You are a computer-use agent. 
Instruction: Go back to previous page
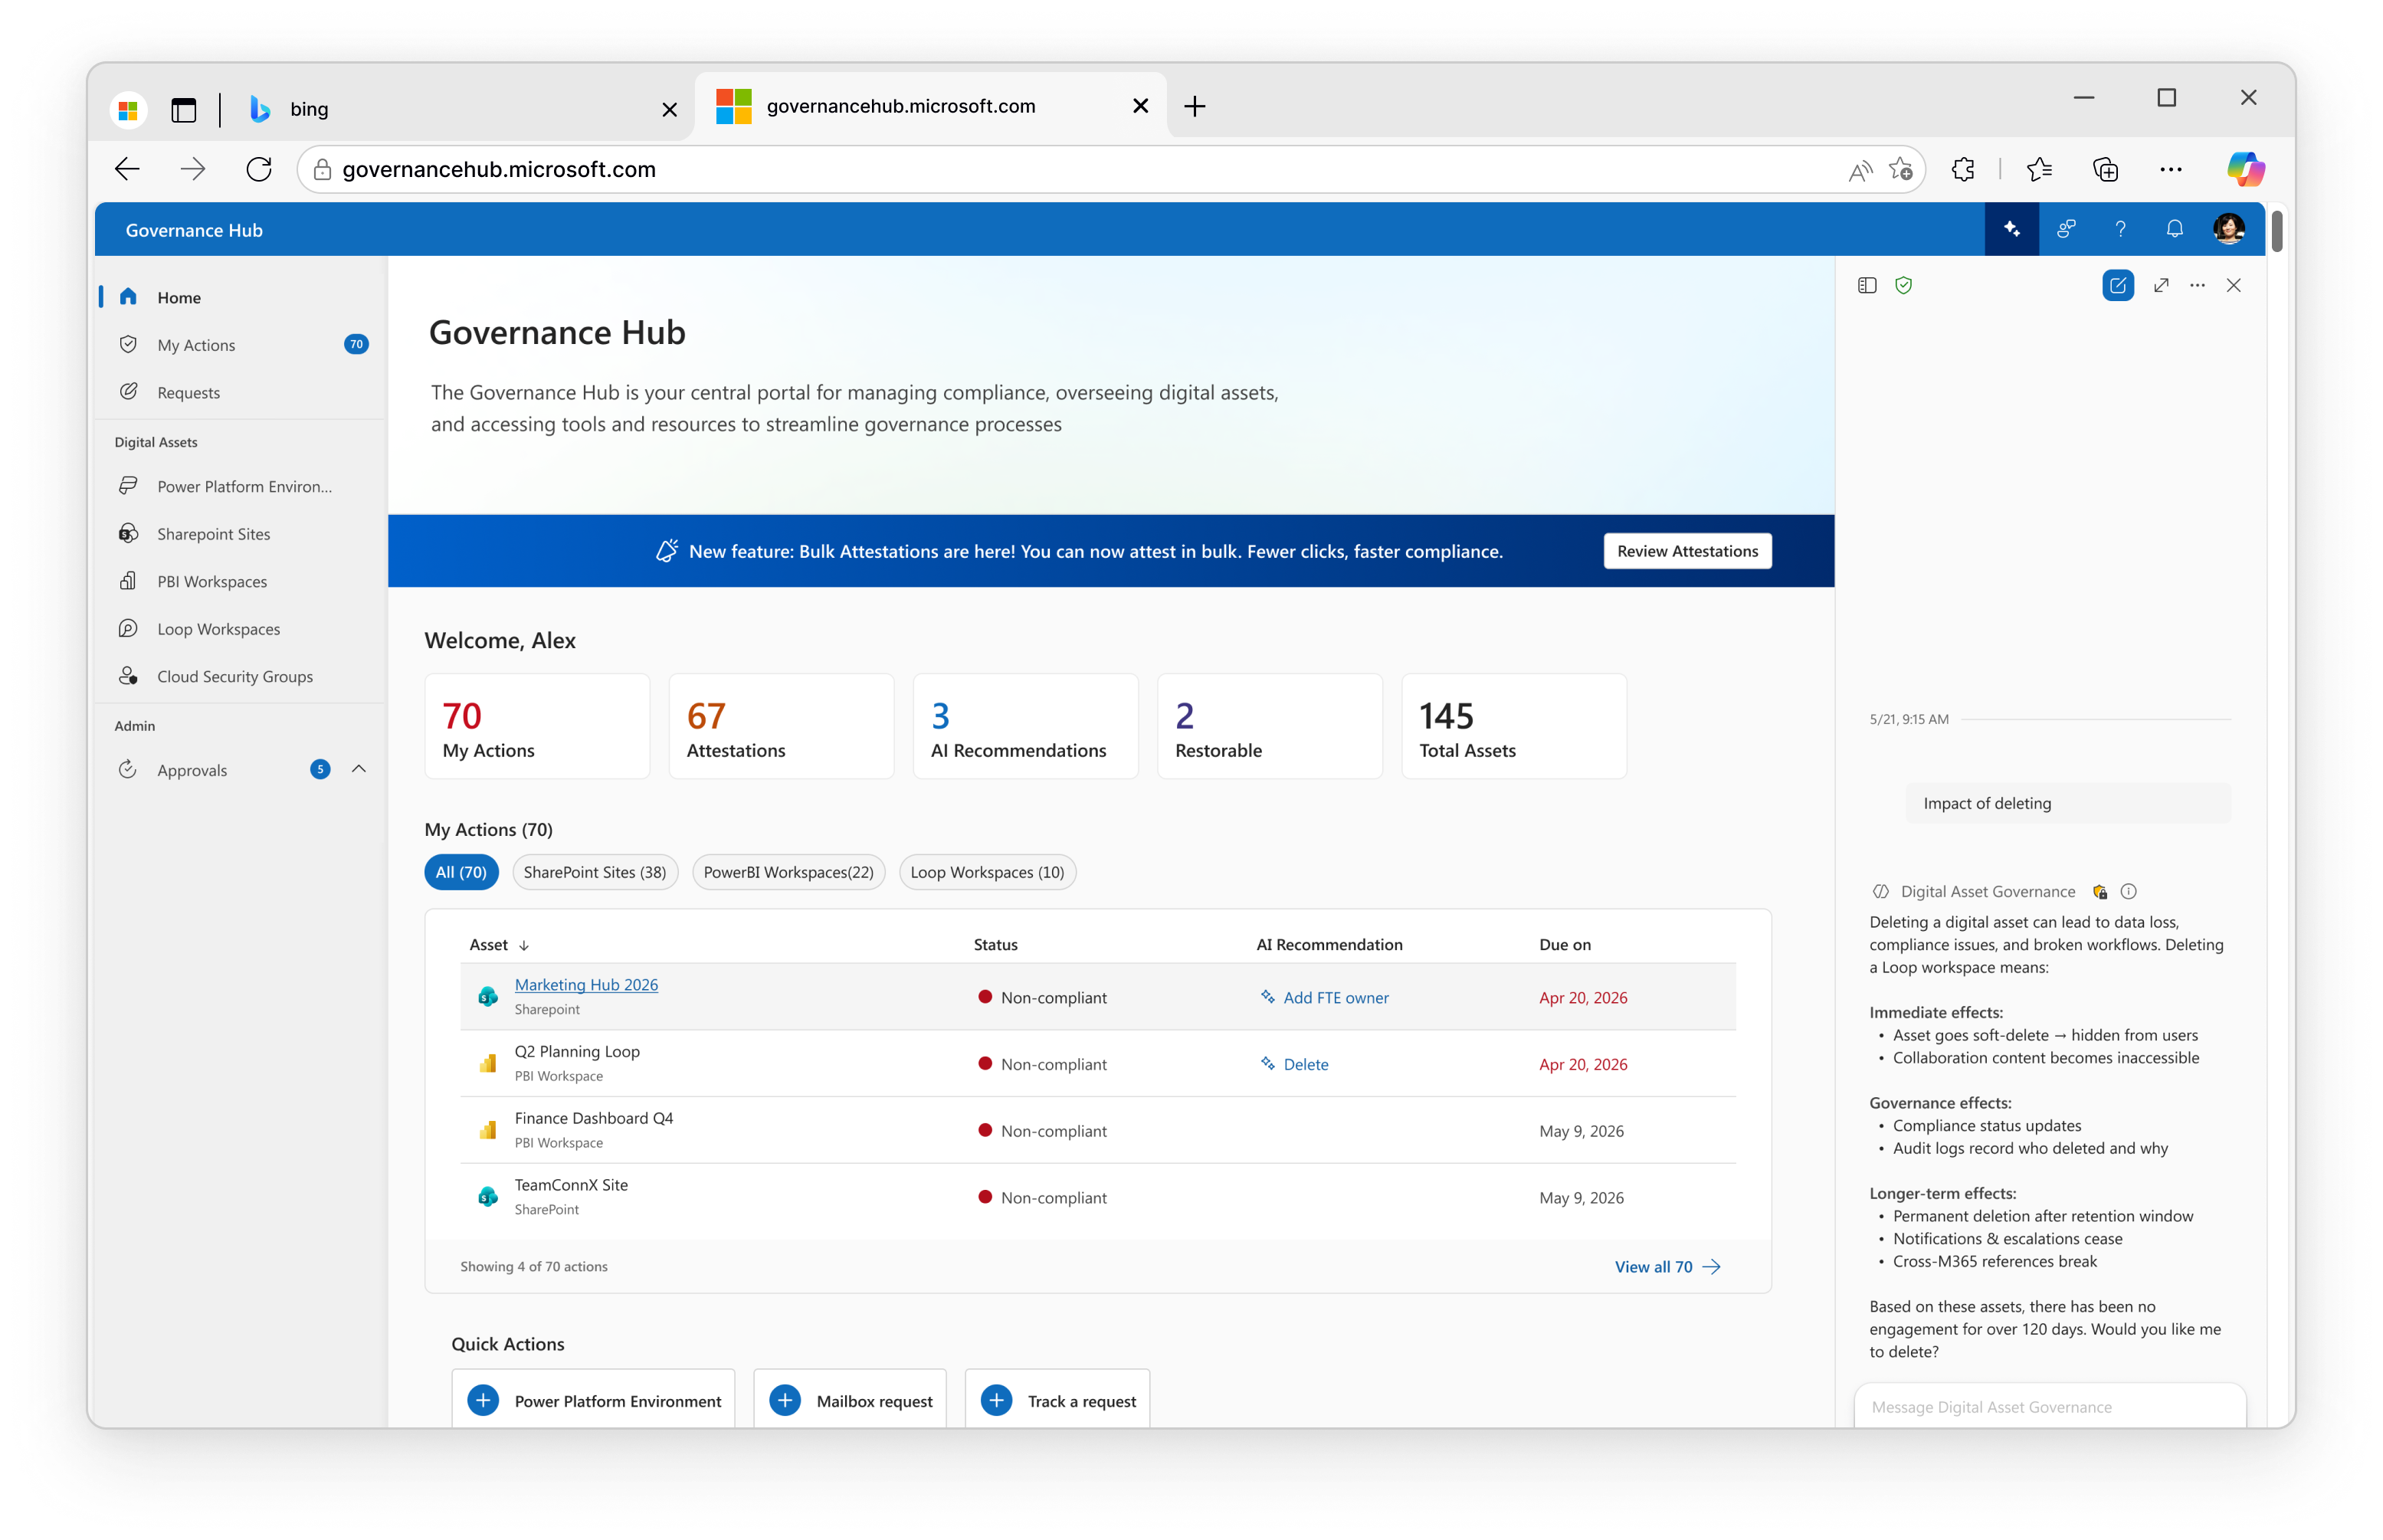click(127, 169)
